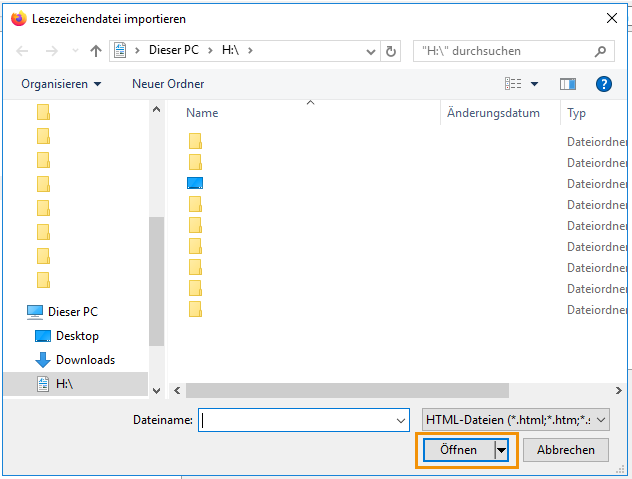Image resolution: width=632 pixels, height=479 pixels.
Task: Cancel with Abbrechen button
Action: tap(565, 450)
